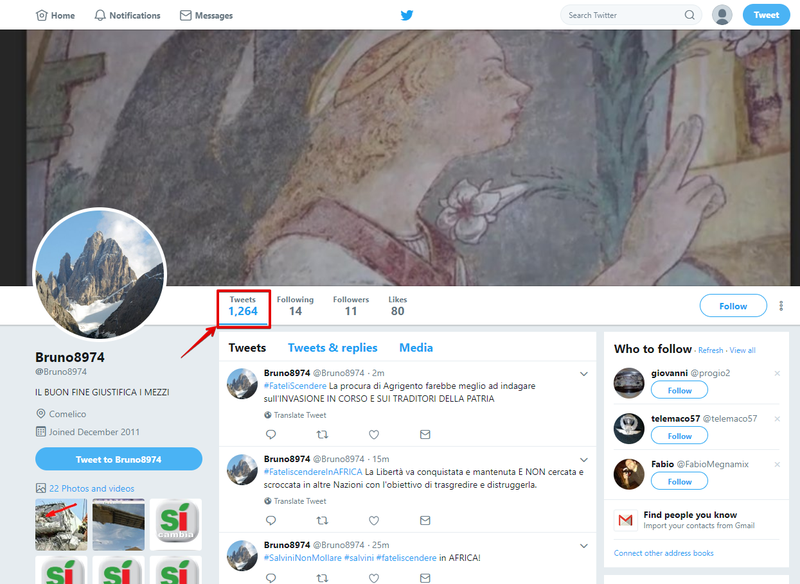Expand options on the 25m tweet
The width and height of the screenshot is (800, 584).
tap(584, 546)
